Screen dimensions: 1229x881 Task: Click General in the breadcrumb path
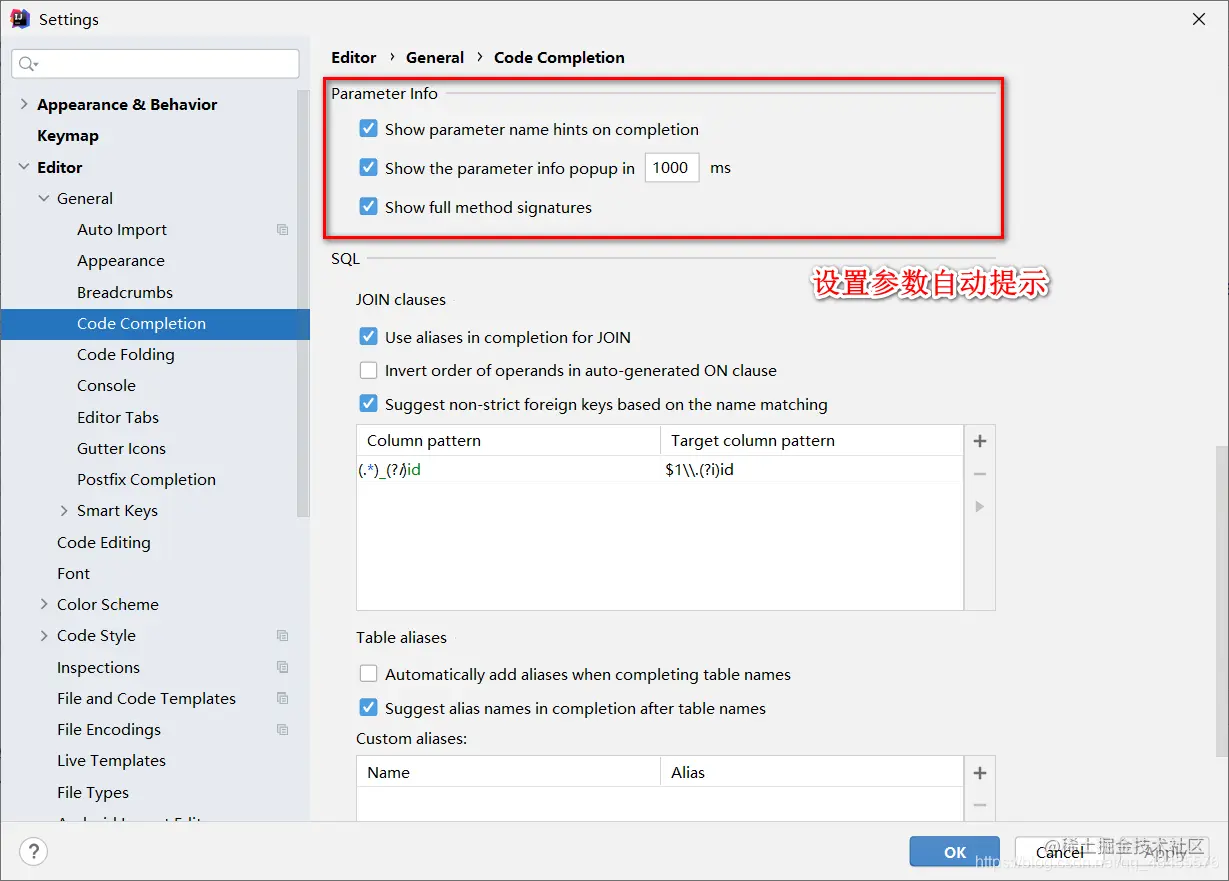pos(435,58)
